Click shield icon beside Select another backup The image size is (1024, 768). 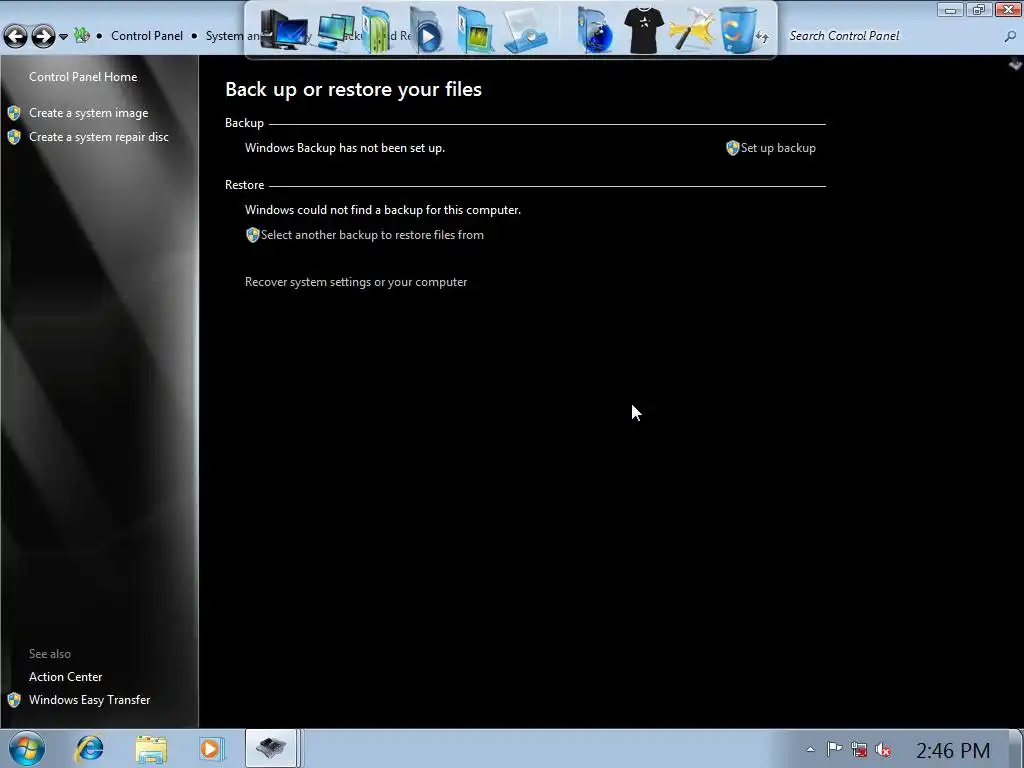pyautogui.click(x=253, y=235)
